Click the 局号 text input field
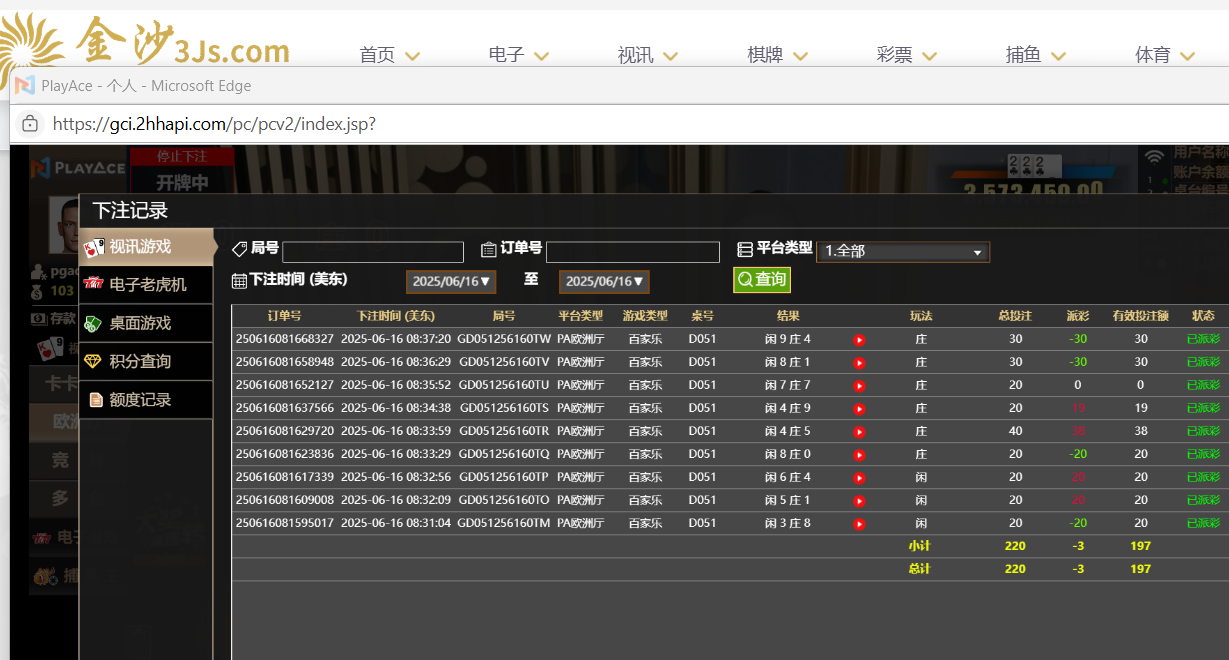The width and height of the screenshot is (1229, 660). 373,252
